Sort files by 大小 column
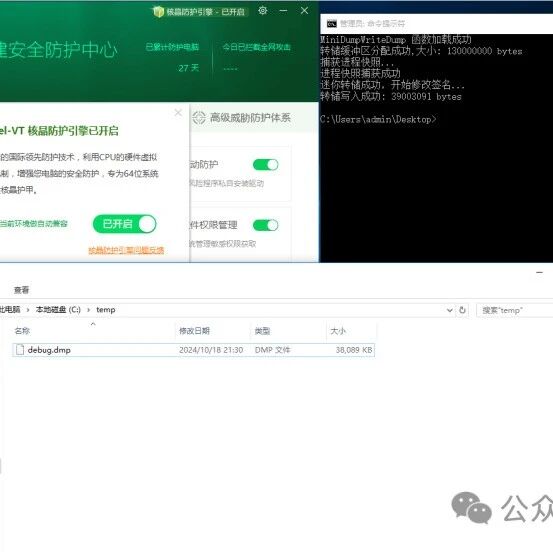 click(338, 331)
